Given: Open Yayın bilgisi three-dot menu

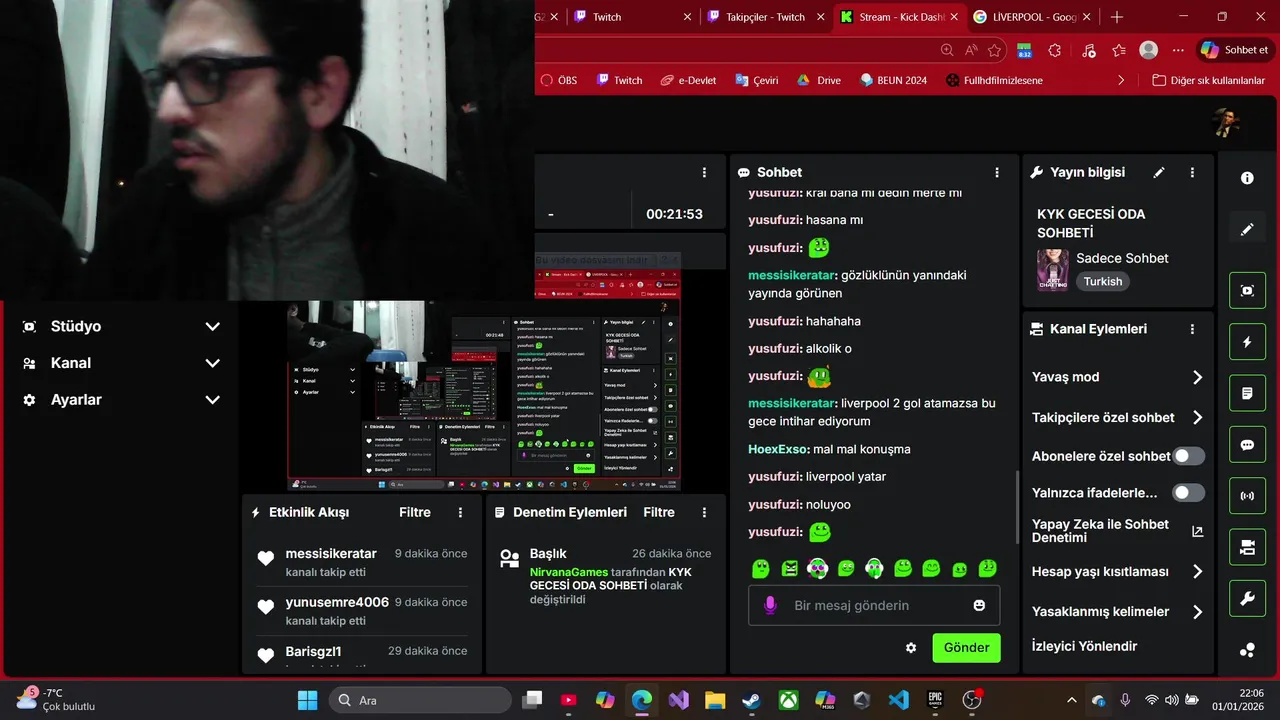Looking at the screenshot, I should 1192,172.
